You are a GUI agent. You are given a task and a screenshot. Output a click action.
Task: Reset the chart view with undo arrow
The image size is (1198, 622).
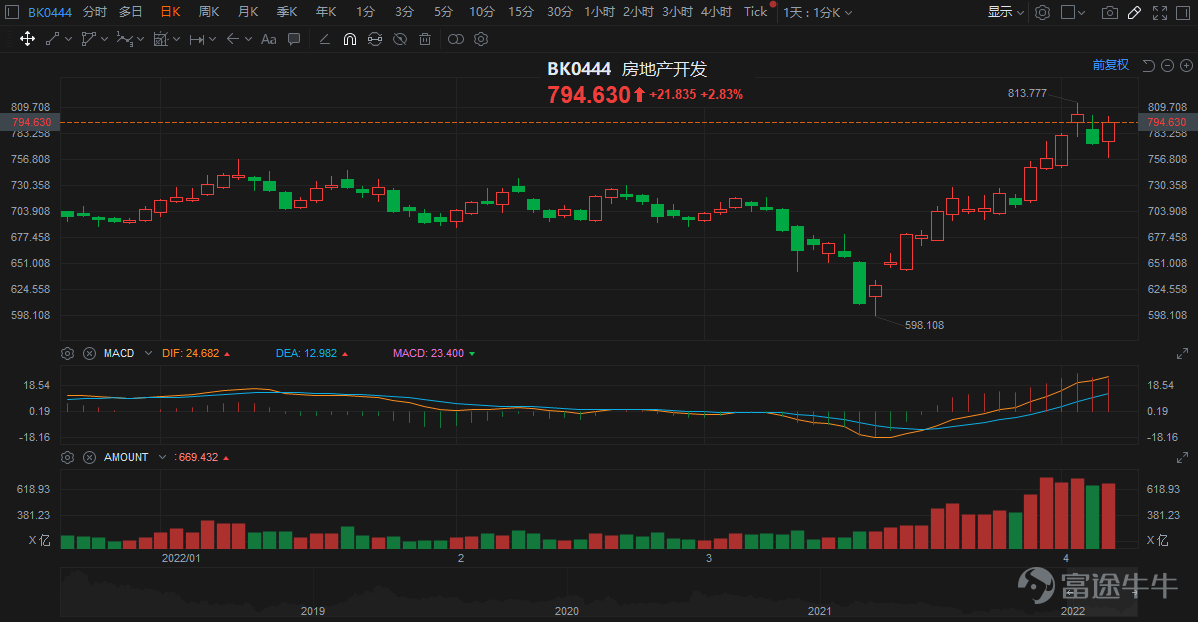click(1148, 66)
